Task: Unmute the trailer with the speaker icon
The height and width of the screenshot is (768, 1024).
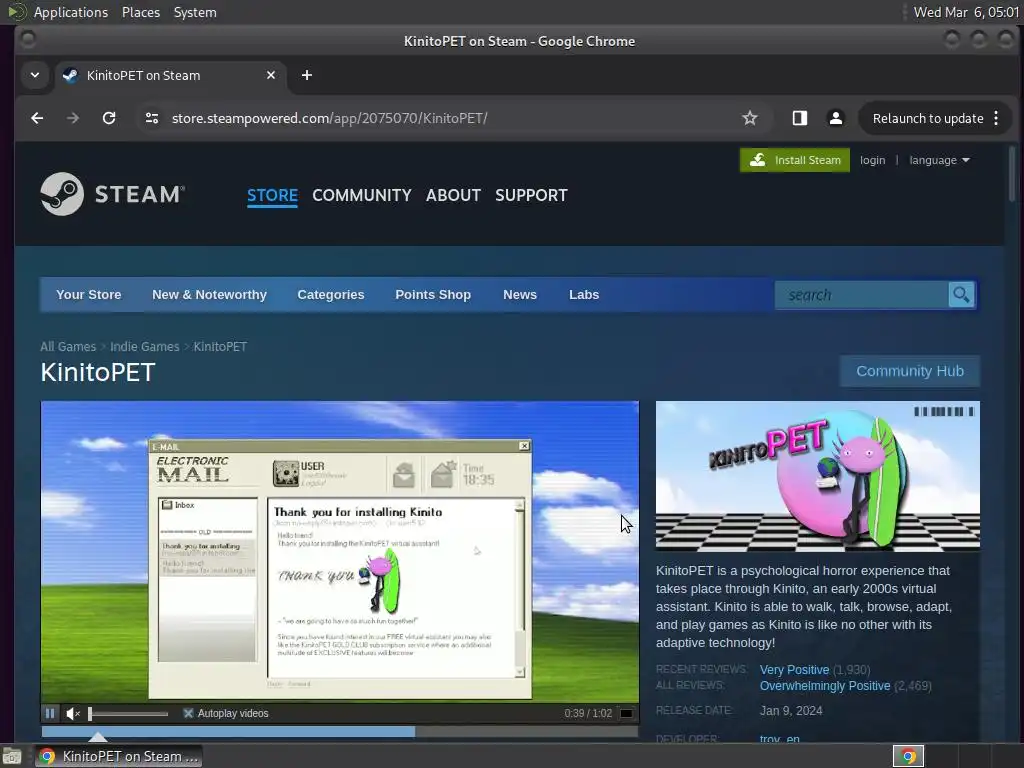Action: 72,714
